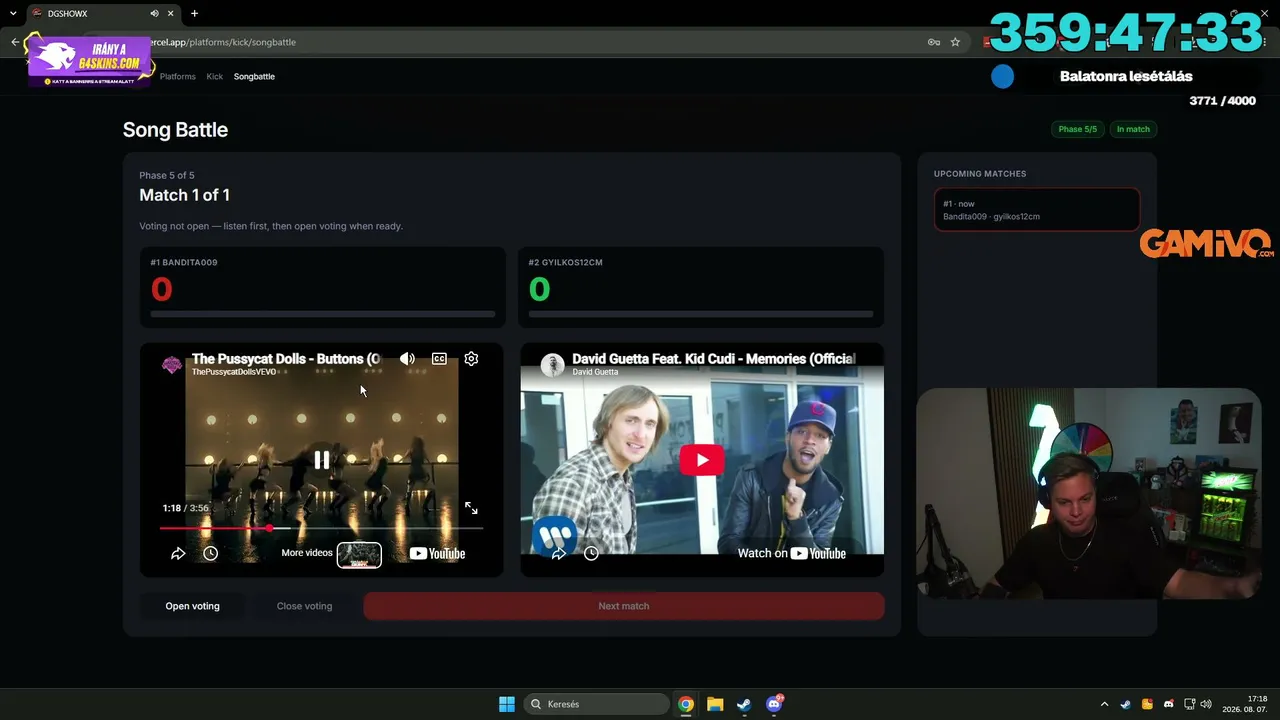
Task: Open the volume tray icon
Action: [x=1206, y=704]
